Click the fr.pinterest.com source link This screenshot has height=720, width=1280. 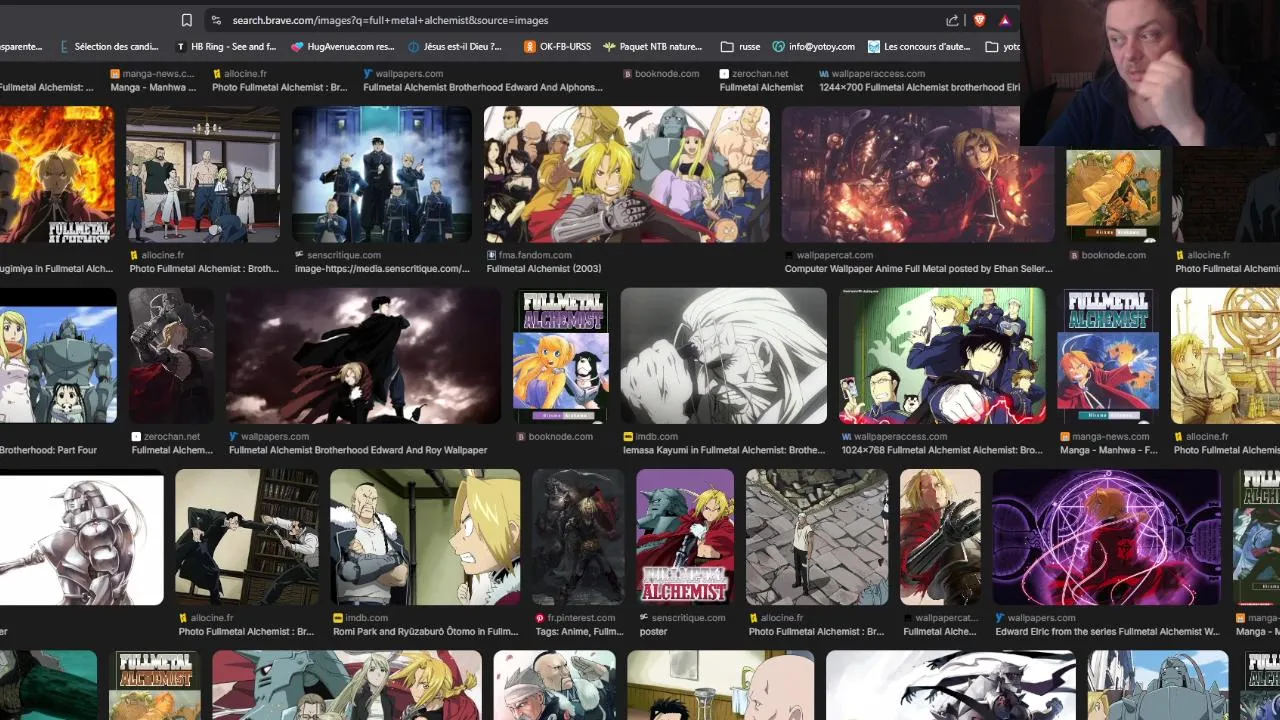(580, 618)
